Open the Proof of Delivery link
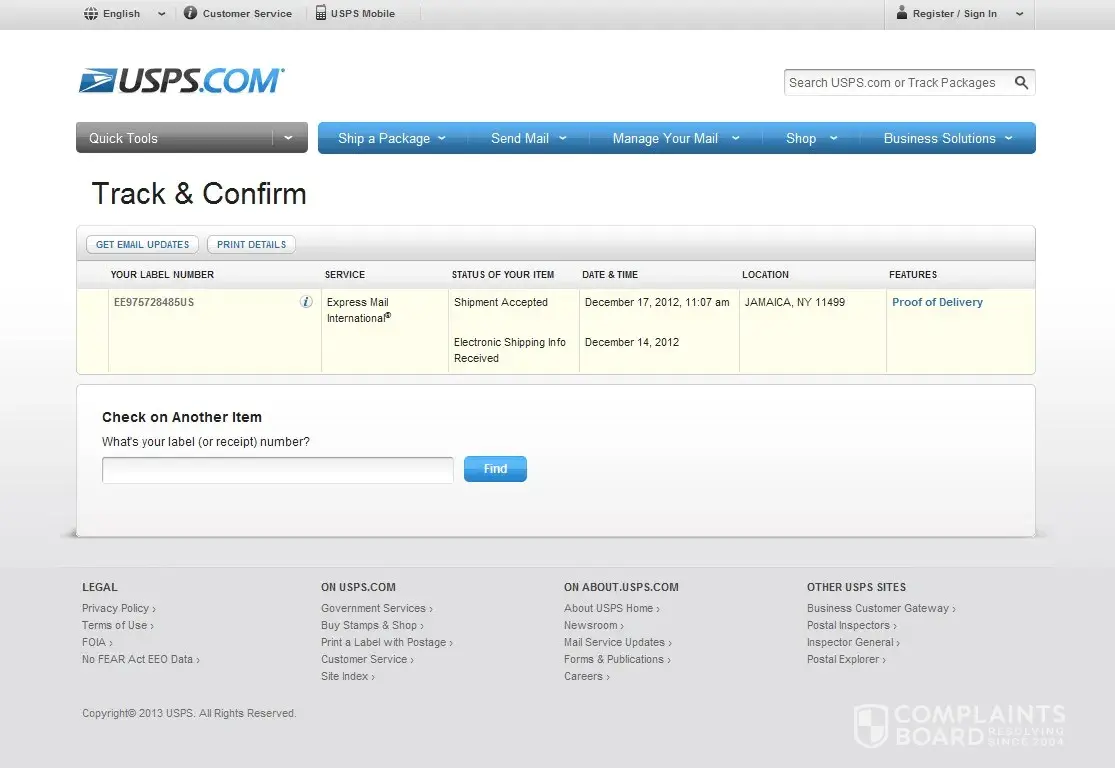Screen dimensions: 1115x768 (937, 302)
